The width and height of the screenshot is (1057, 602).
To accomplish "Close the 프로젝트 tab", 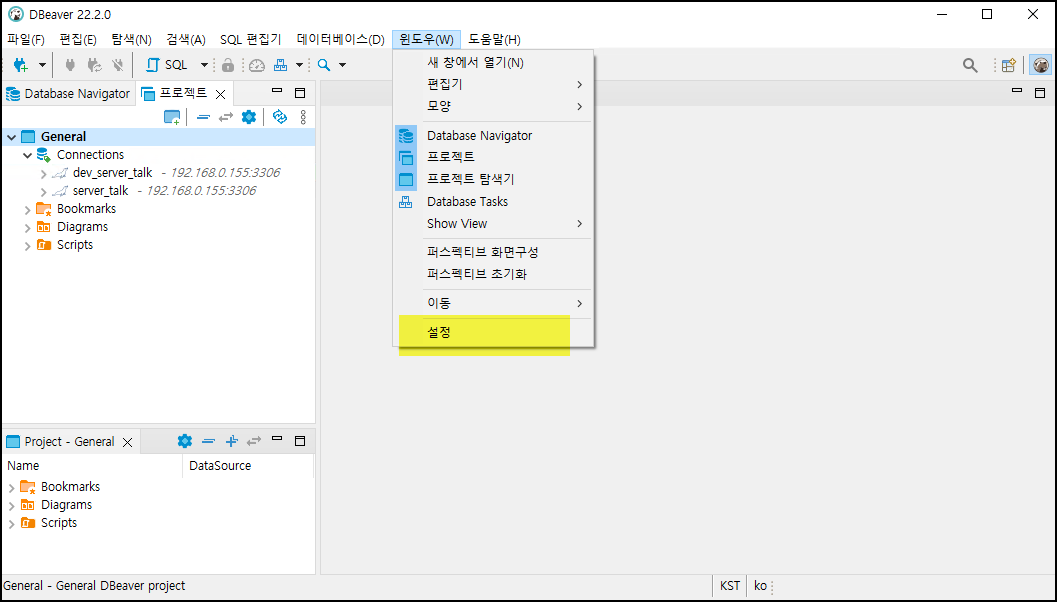I will tap(220, 94).
